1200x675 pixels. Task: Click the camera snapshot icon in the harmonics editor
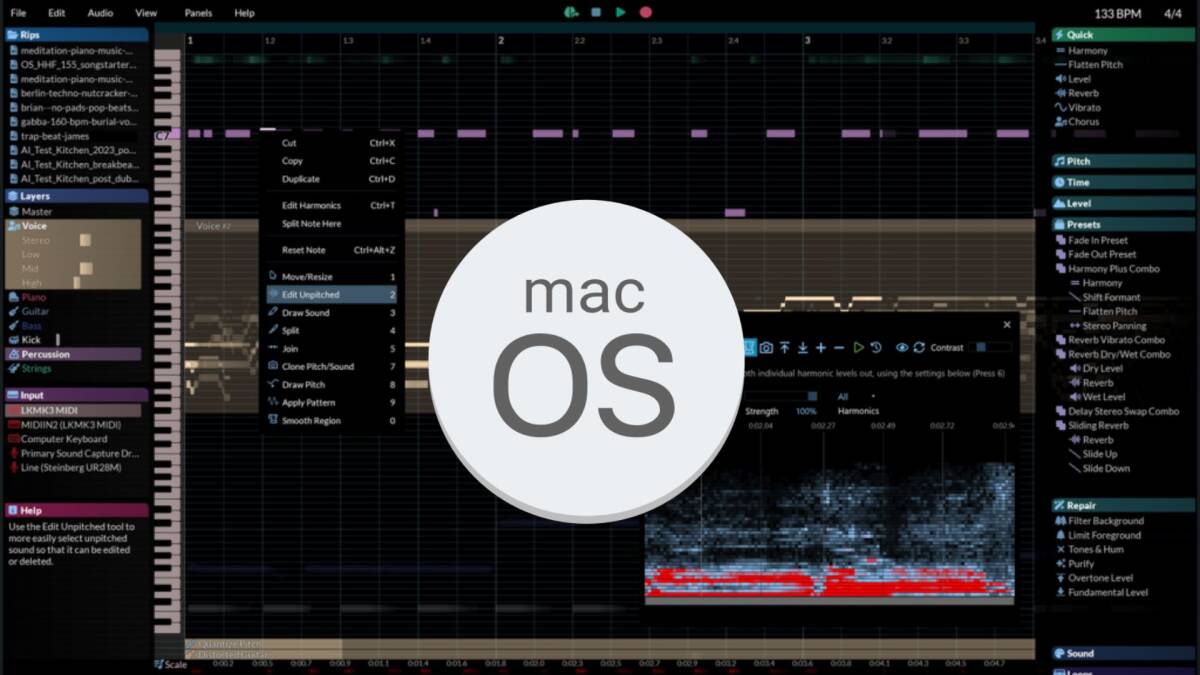767,347
